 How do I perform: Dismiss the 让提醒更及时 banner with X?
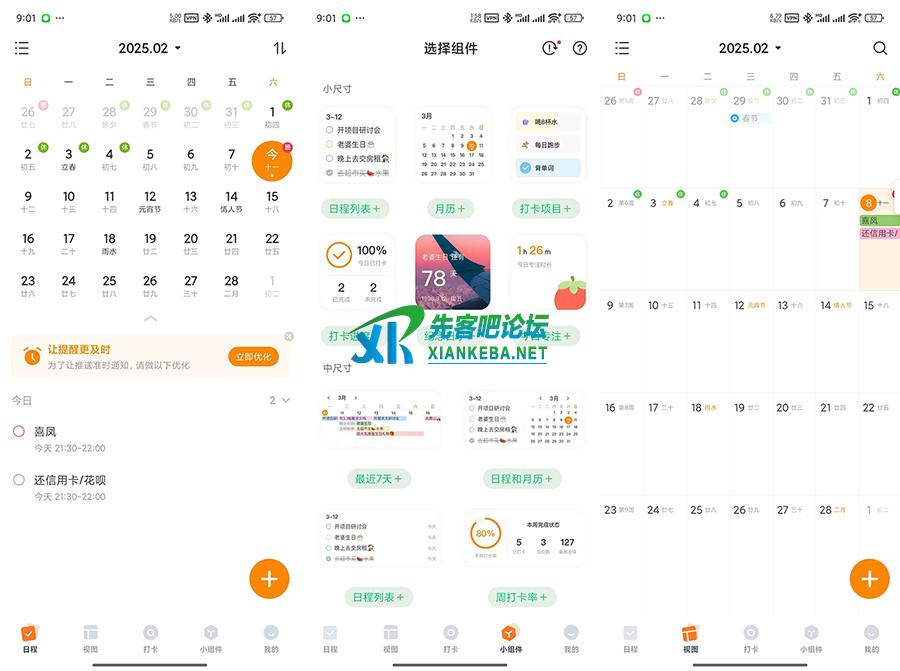289,336
